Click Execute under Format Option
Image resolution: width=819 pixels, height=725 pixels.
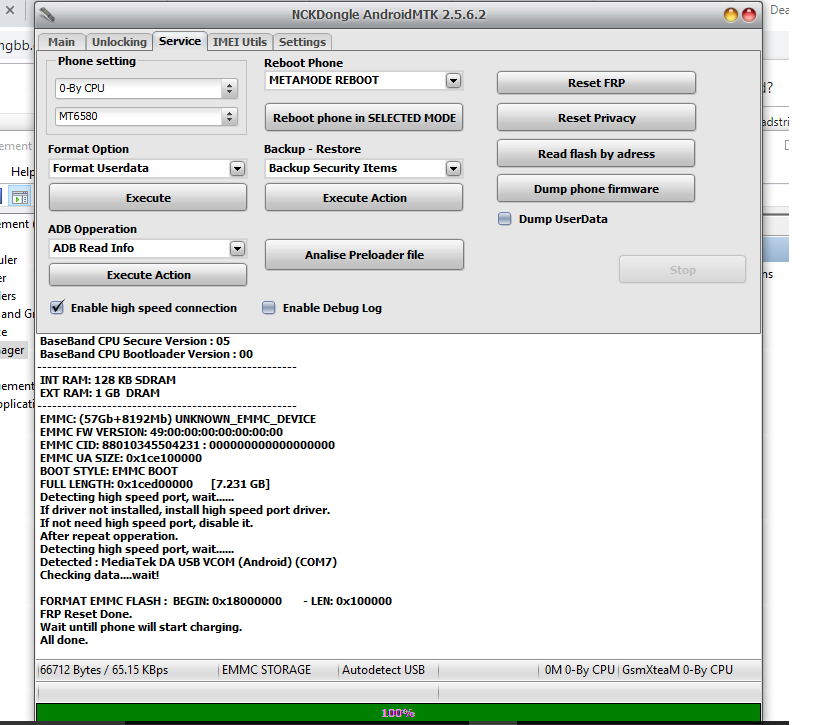[x=148, y=197]
